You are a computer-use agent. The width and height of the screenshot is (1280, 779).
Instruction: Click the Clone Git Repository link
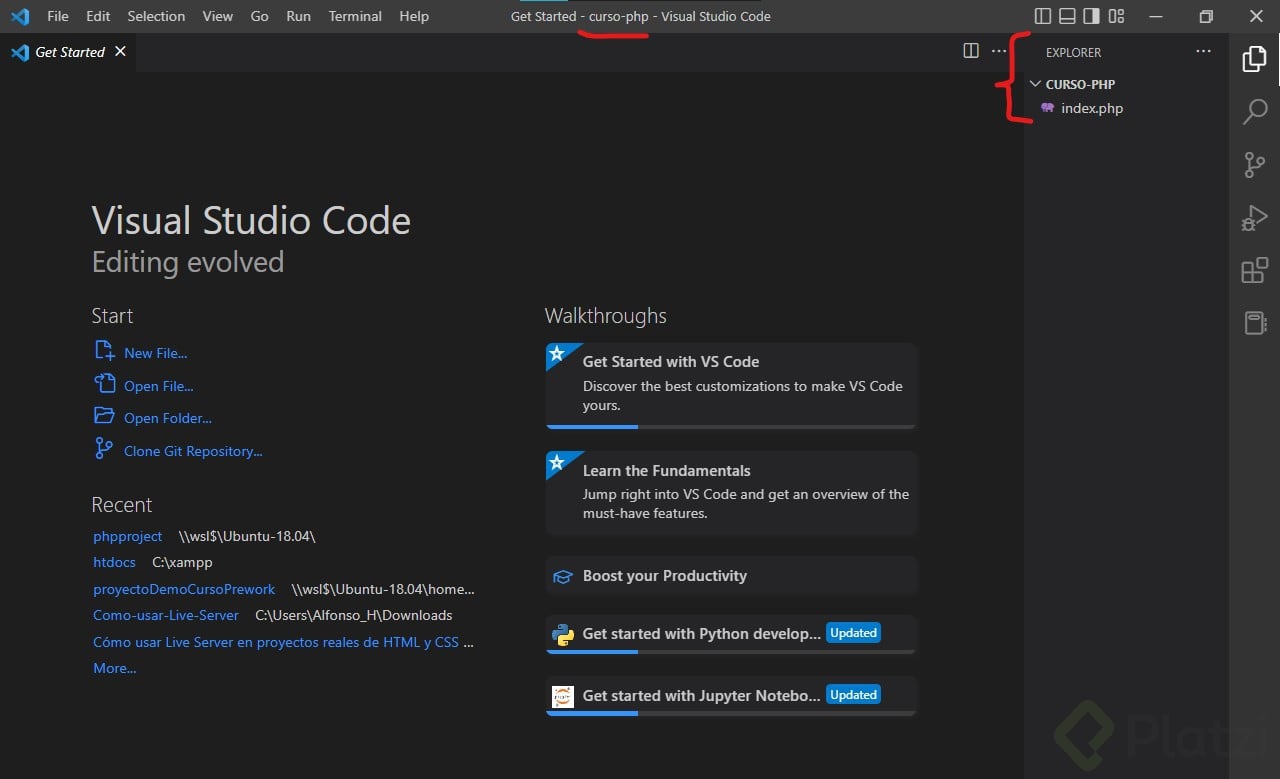point(193,451)
